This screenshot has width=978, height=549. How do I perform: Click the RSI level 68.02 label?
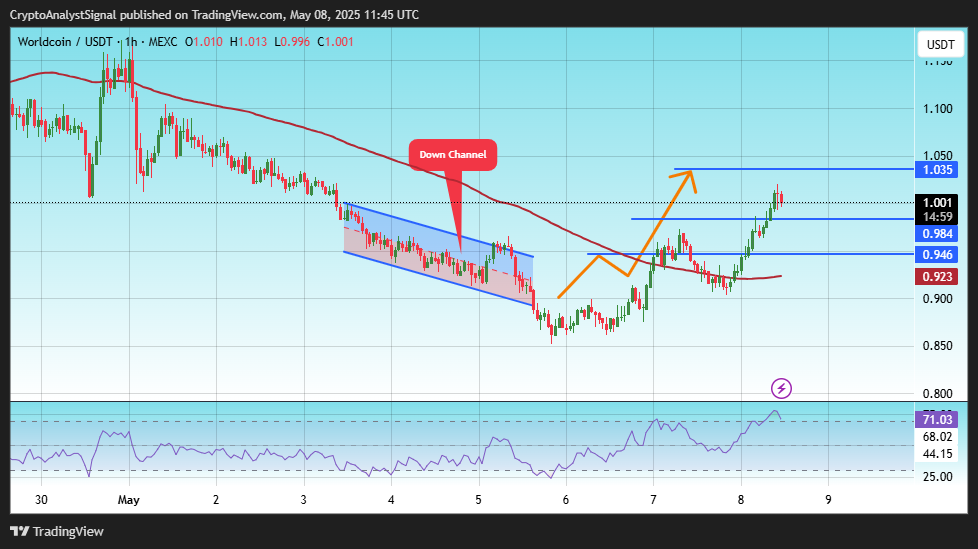[937, 437]
